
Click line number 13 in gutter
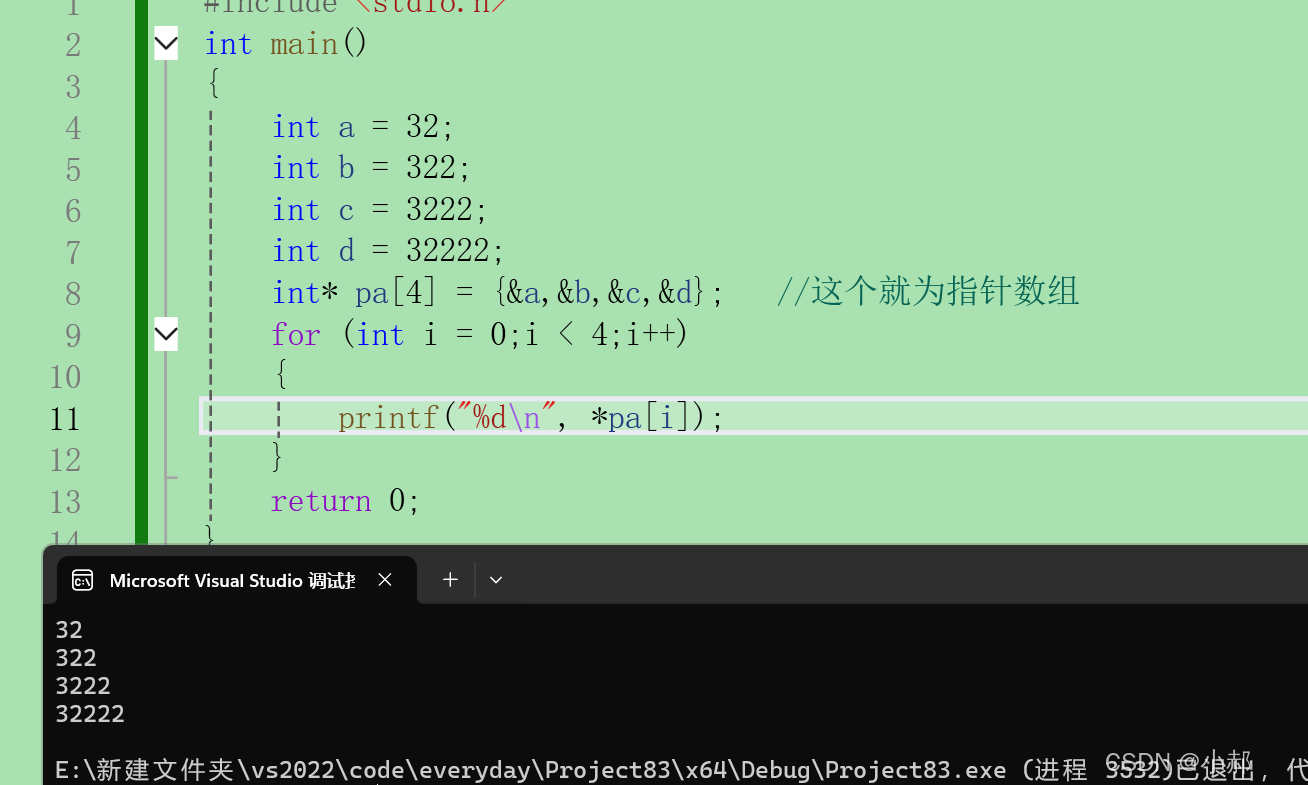point(65,501)
